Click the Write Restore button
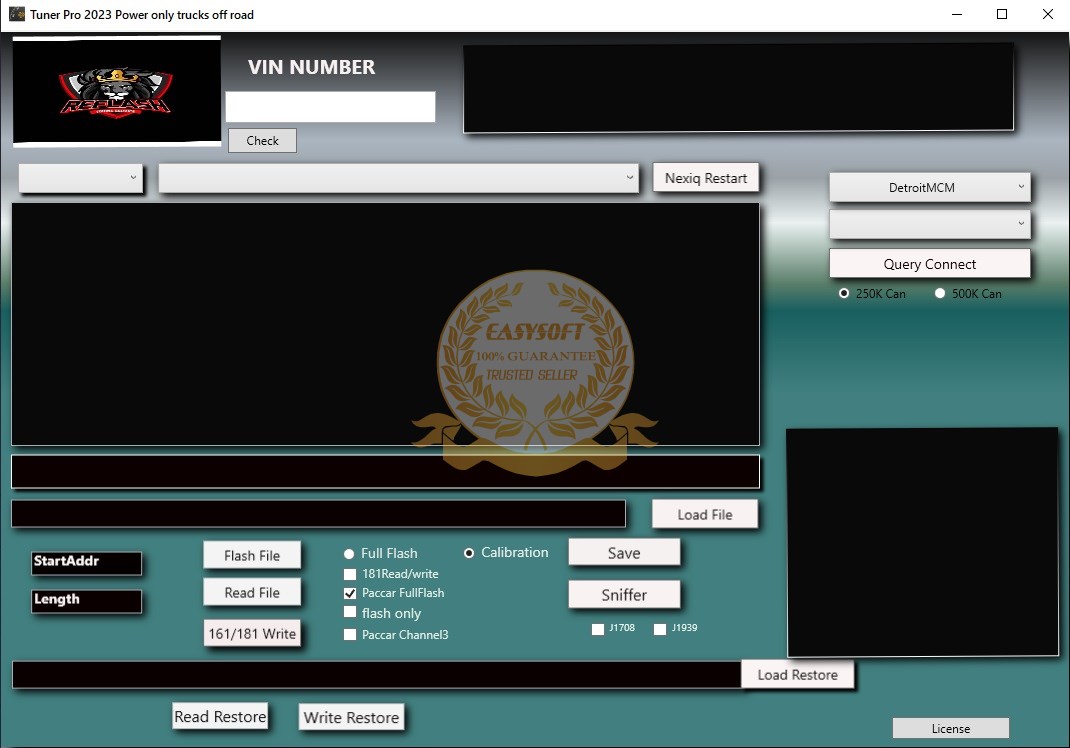The height and width of the screenshot is (748, 1070). [351, 717]
